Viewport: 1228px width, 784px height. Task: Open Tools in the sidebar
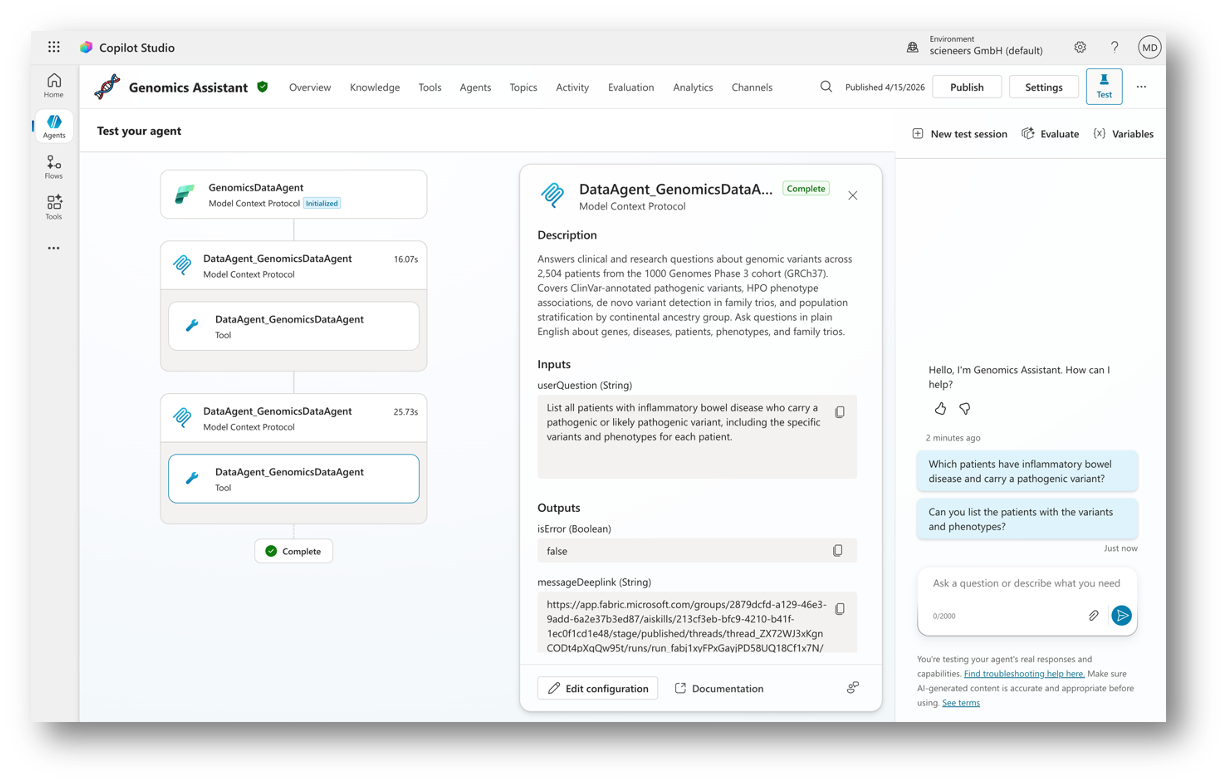54,207
